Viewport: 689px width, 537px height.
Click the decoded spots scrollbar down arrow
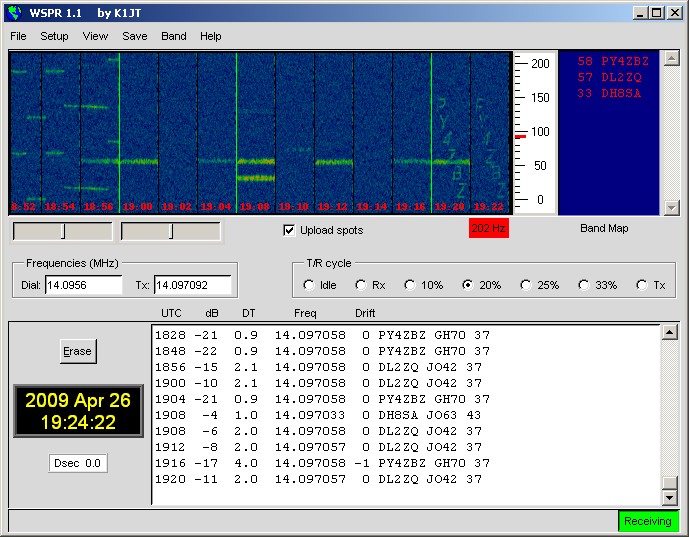point(669,498)
